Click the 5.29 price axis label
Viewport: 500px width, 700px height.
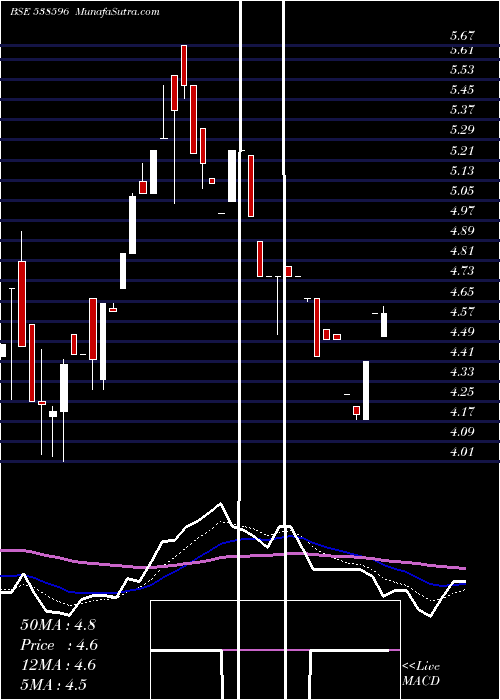coord(462,130)
